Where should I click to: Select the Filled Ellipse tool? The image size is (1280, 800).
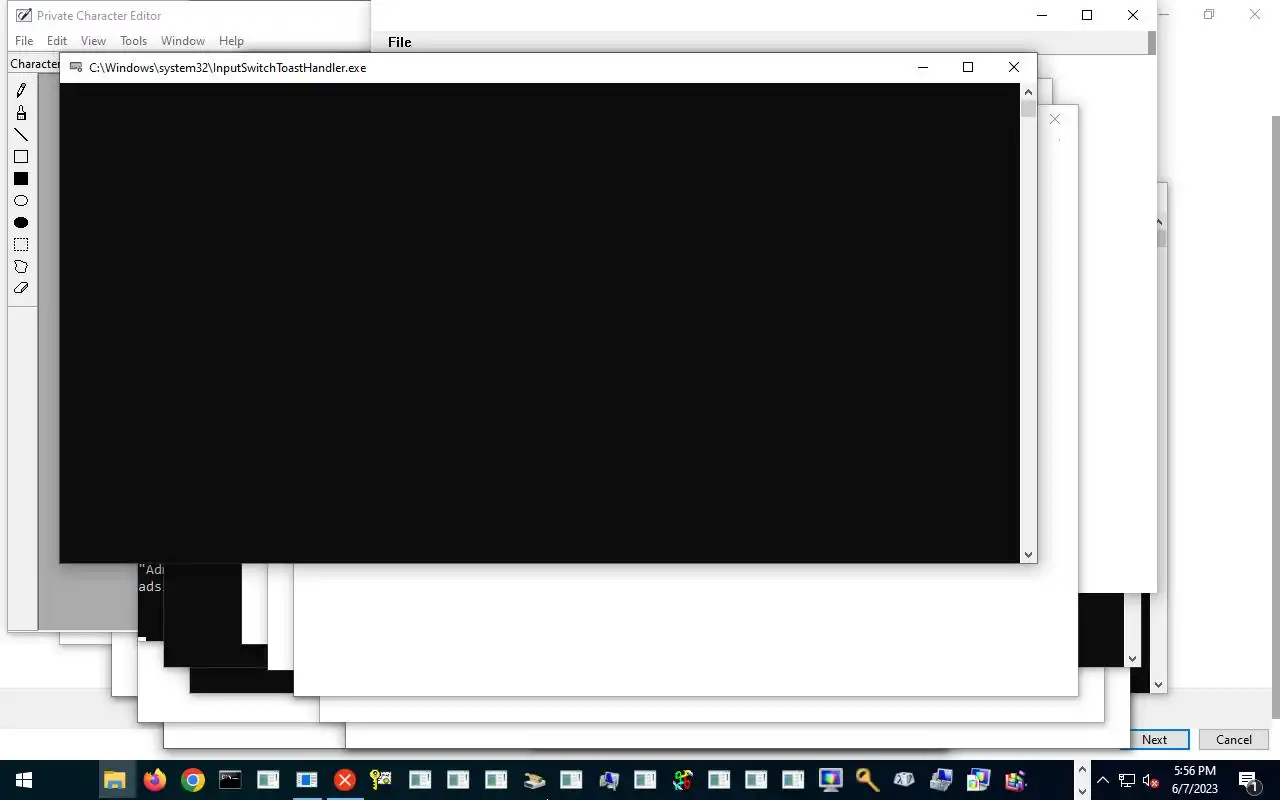(21, 223)
